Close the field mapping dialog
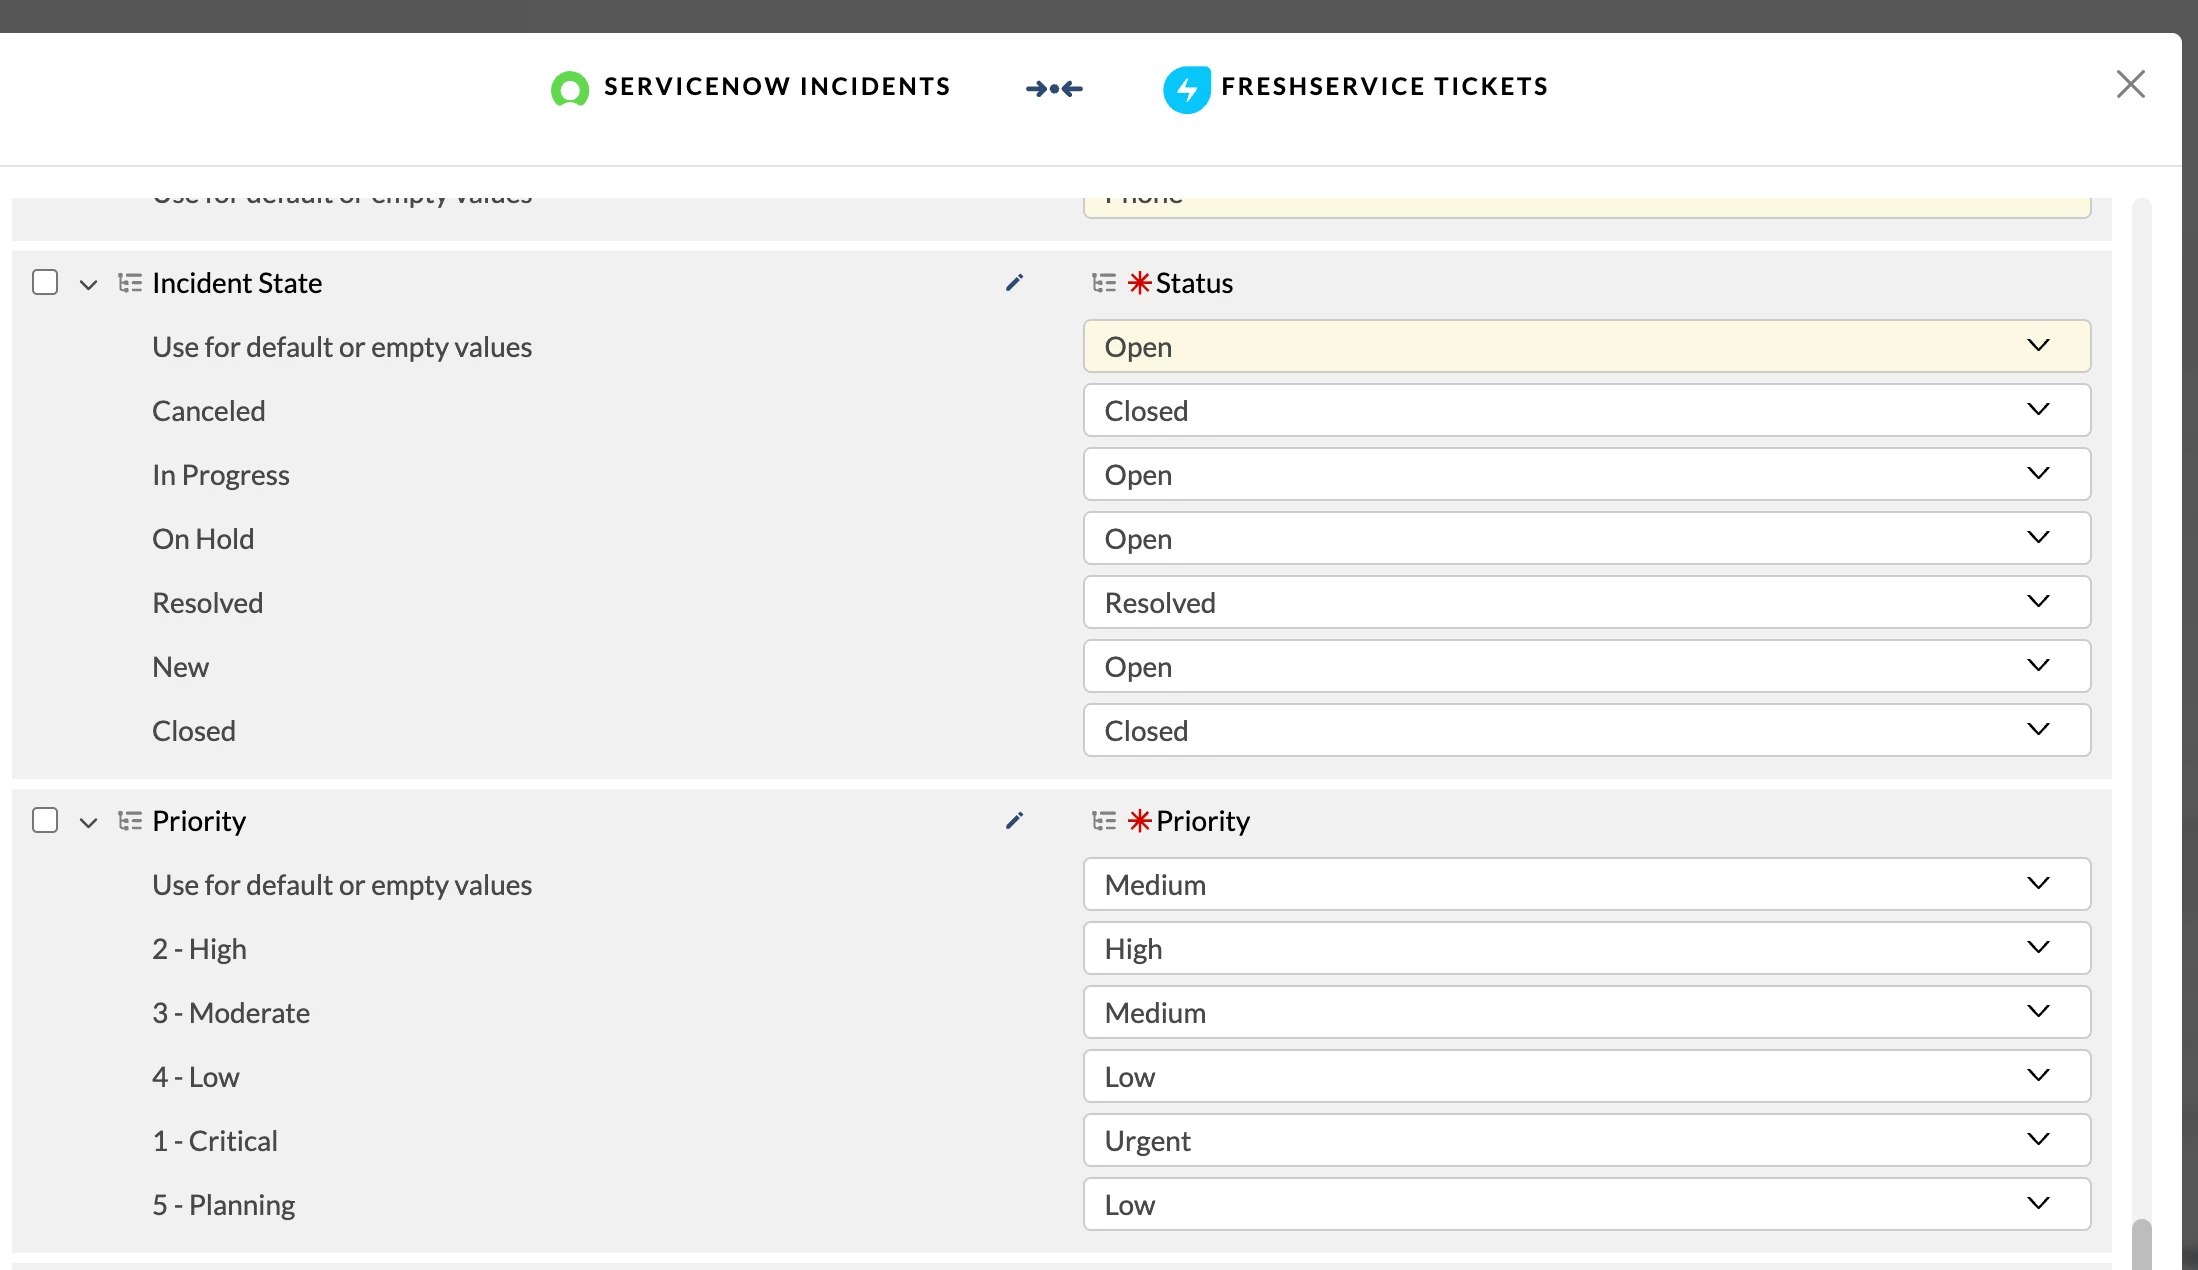 (x=2131, y=84)
